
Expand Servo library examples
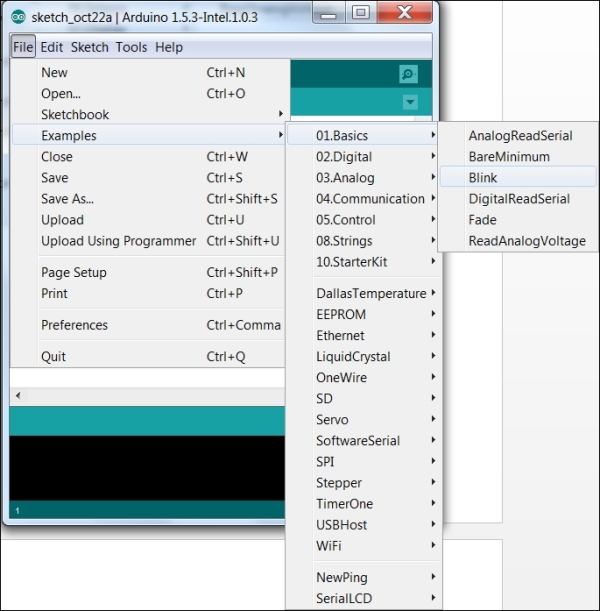(x=363, y=420)
